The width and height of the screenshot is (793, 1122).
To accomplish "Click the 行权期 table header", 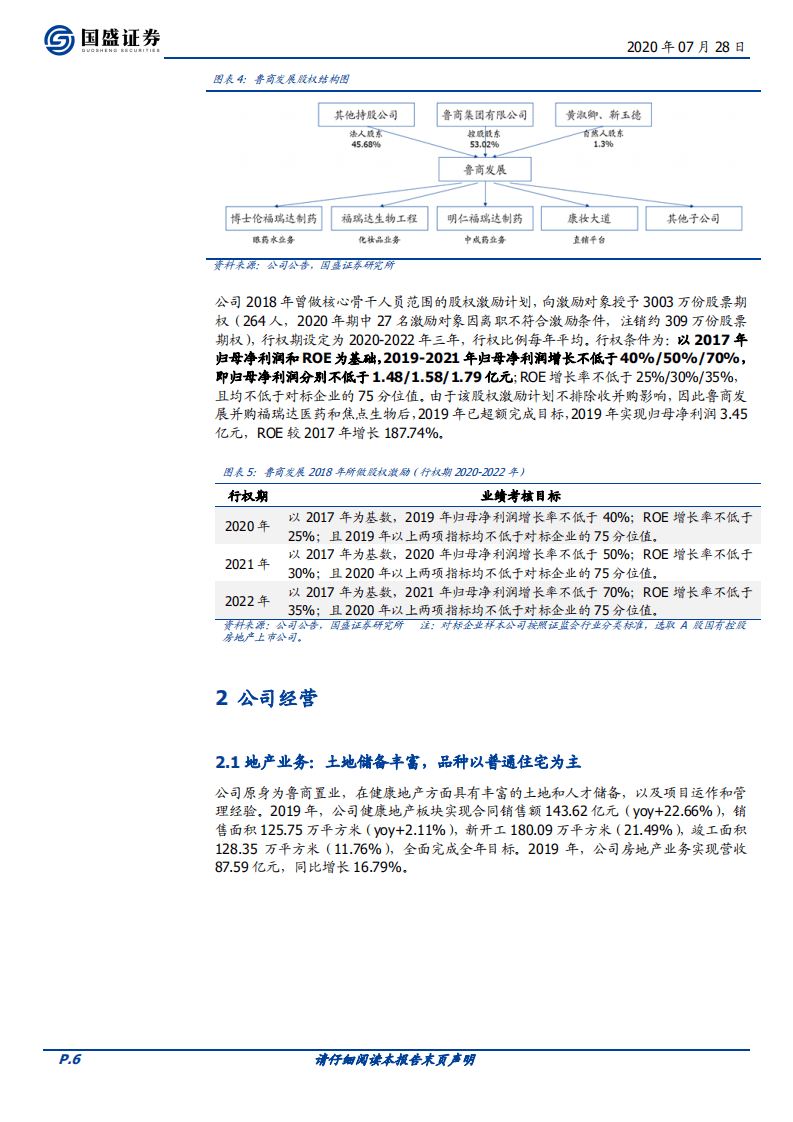I will pyautogui.click(x=248, y=496).
